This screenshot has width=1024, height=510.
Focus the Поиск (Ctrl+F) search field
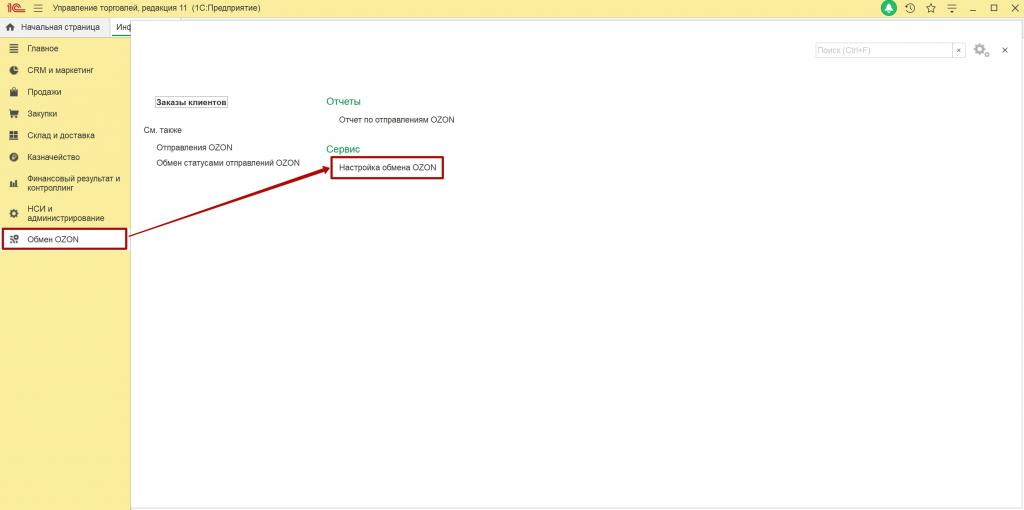884,50
